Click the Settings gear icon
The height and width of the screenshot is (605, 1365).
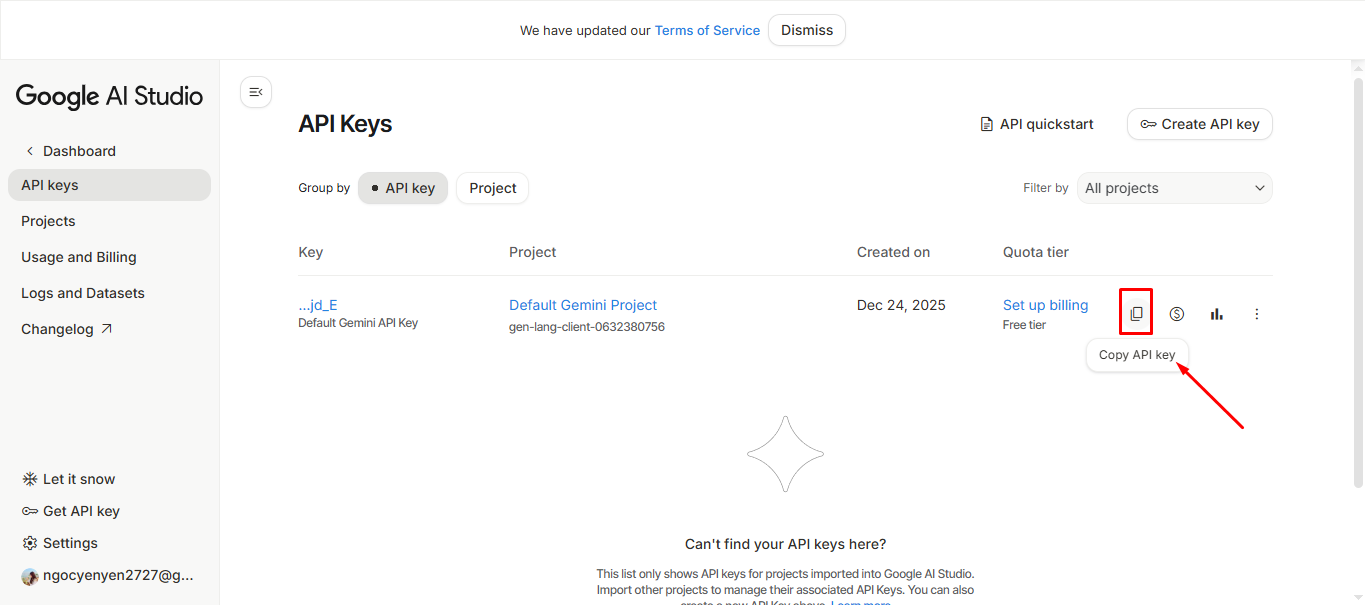click(30, 543)
